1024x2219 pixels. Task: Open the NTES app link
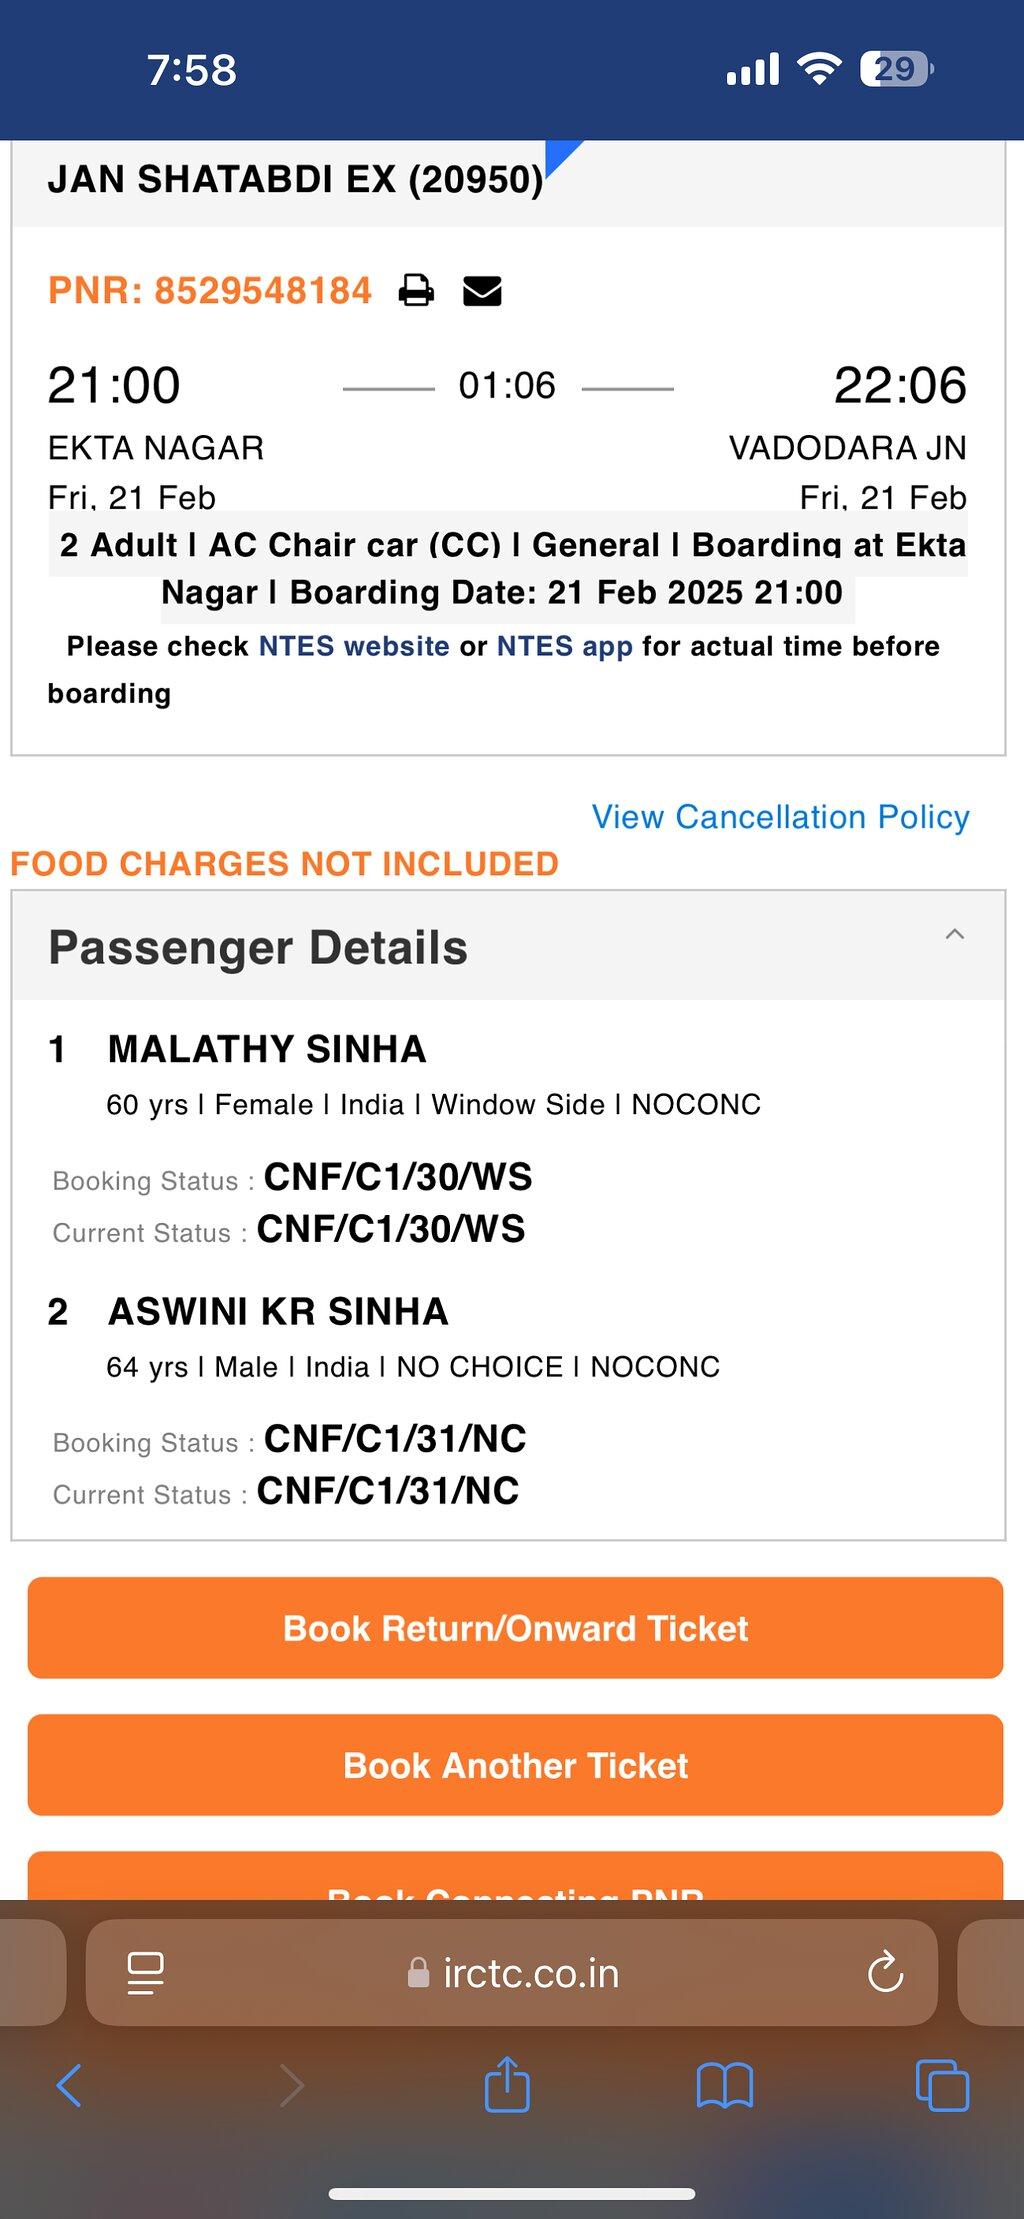(565, 646)
